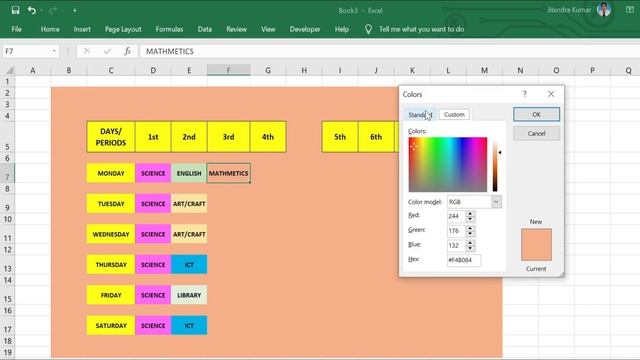Increase Red value with up spinner
Image resolution: width=640 pixels, height=360 pixels.
(470, 213)
